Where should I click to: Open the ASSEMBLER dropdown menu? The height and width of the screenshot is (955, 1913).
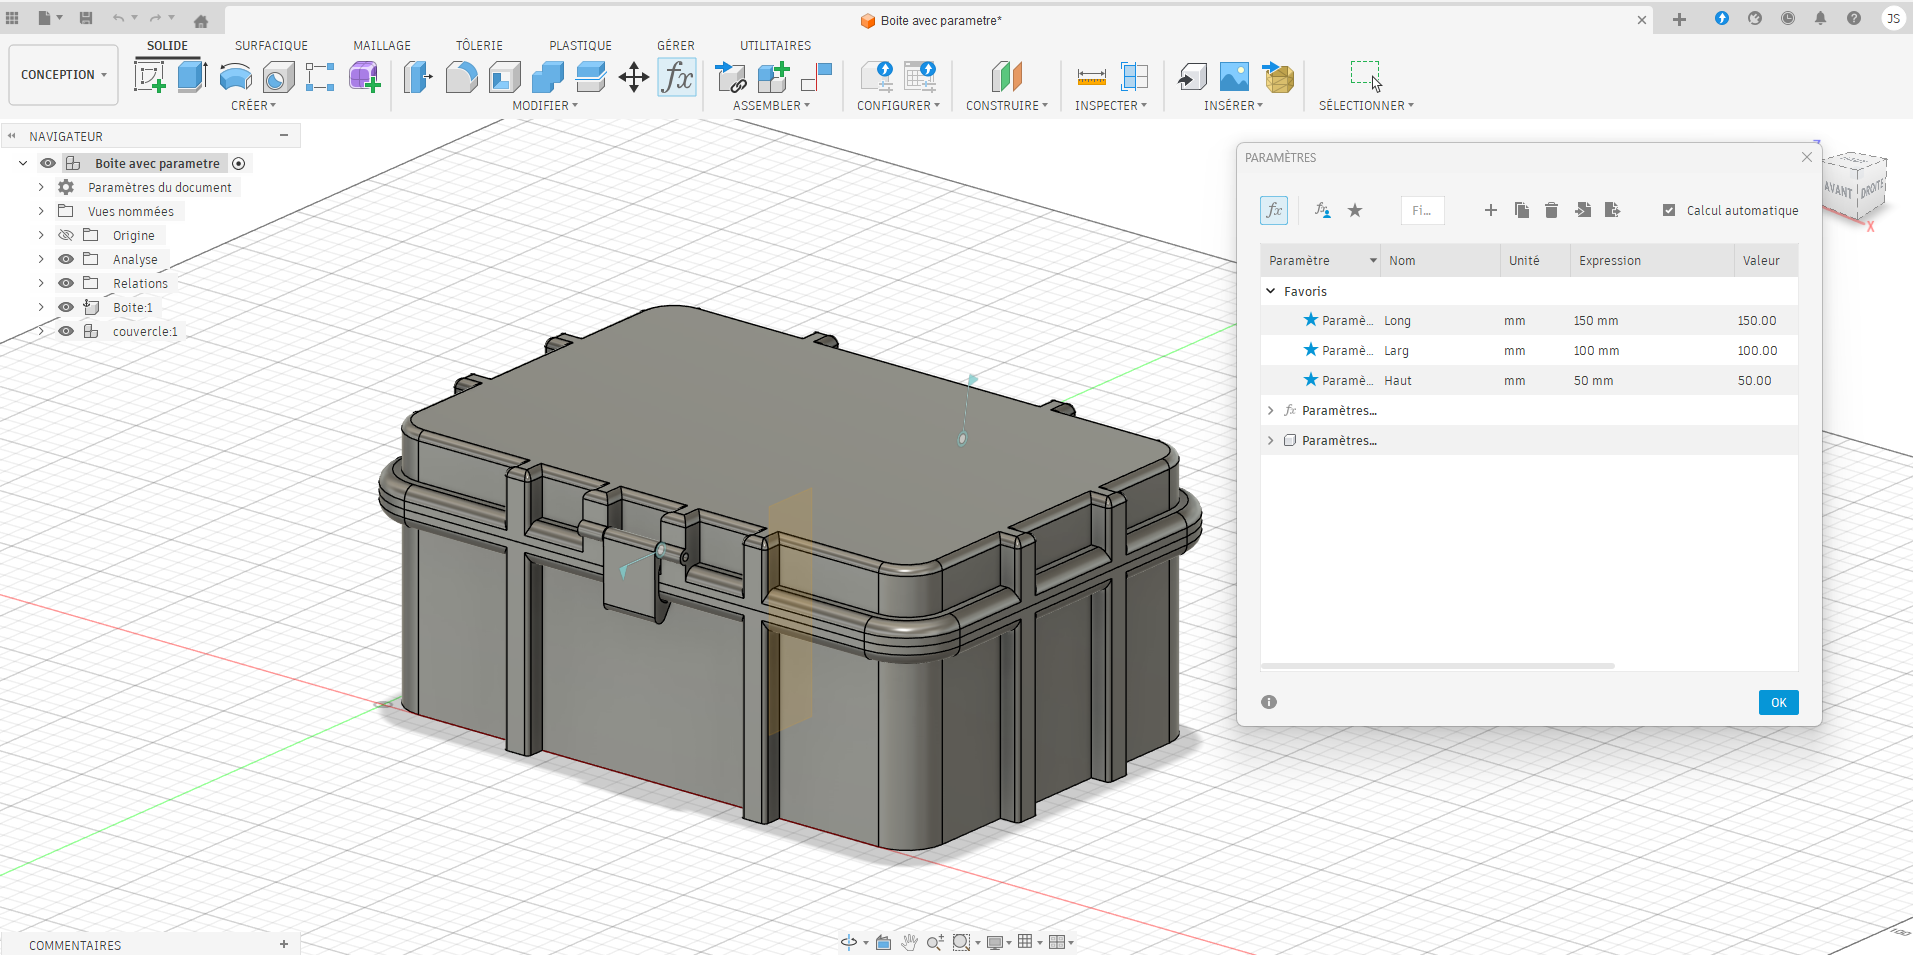(771, 105)
